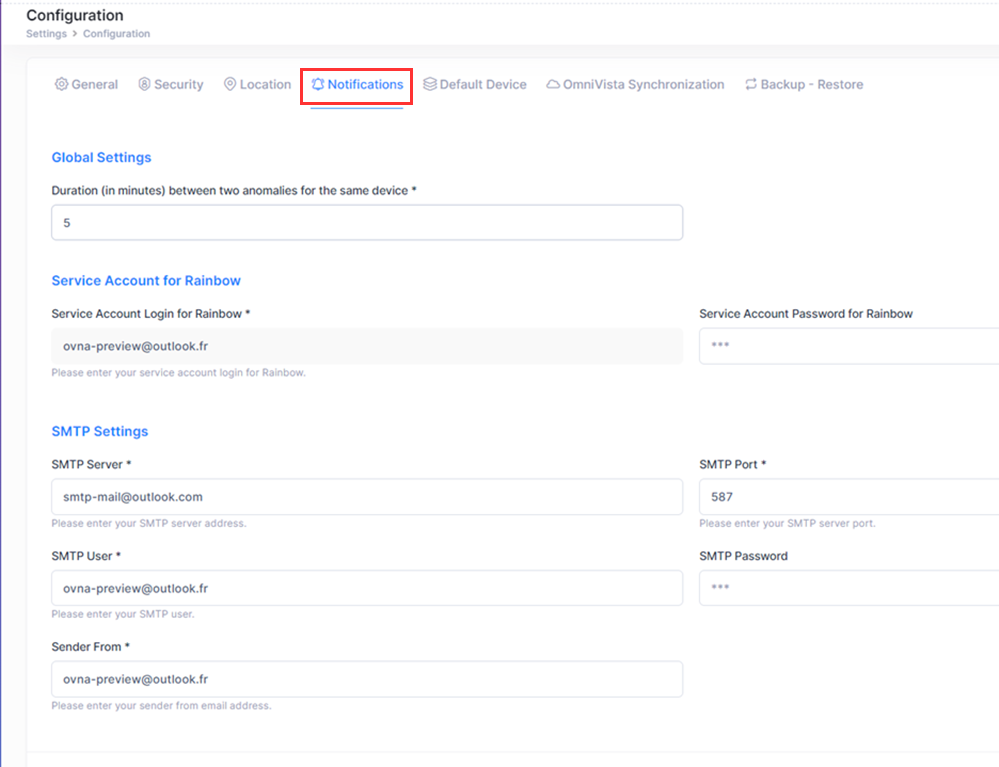This screenshot has width=999, height=767.
Task: Click the bell icon beside Notifications
Action: [318, 85]
